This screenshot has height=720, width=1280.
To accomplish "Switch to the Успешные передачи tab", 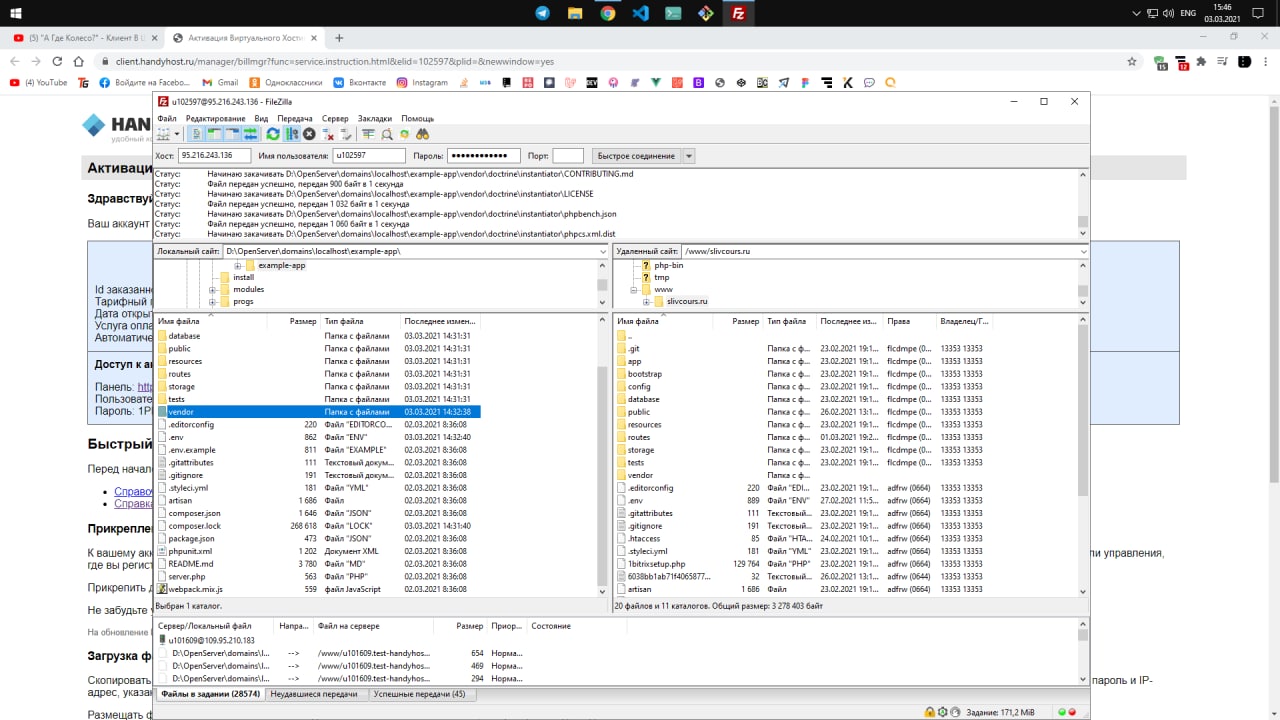I will pos(418,694).
